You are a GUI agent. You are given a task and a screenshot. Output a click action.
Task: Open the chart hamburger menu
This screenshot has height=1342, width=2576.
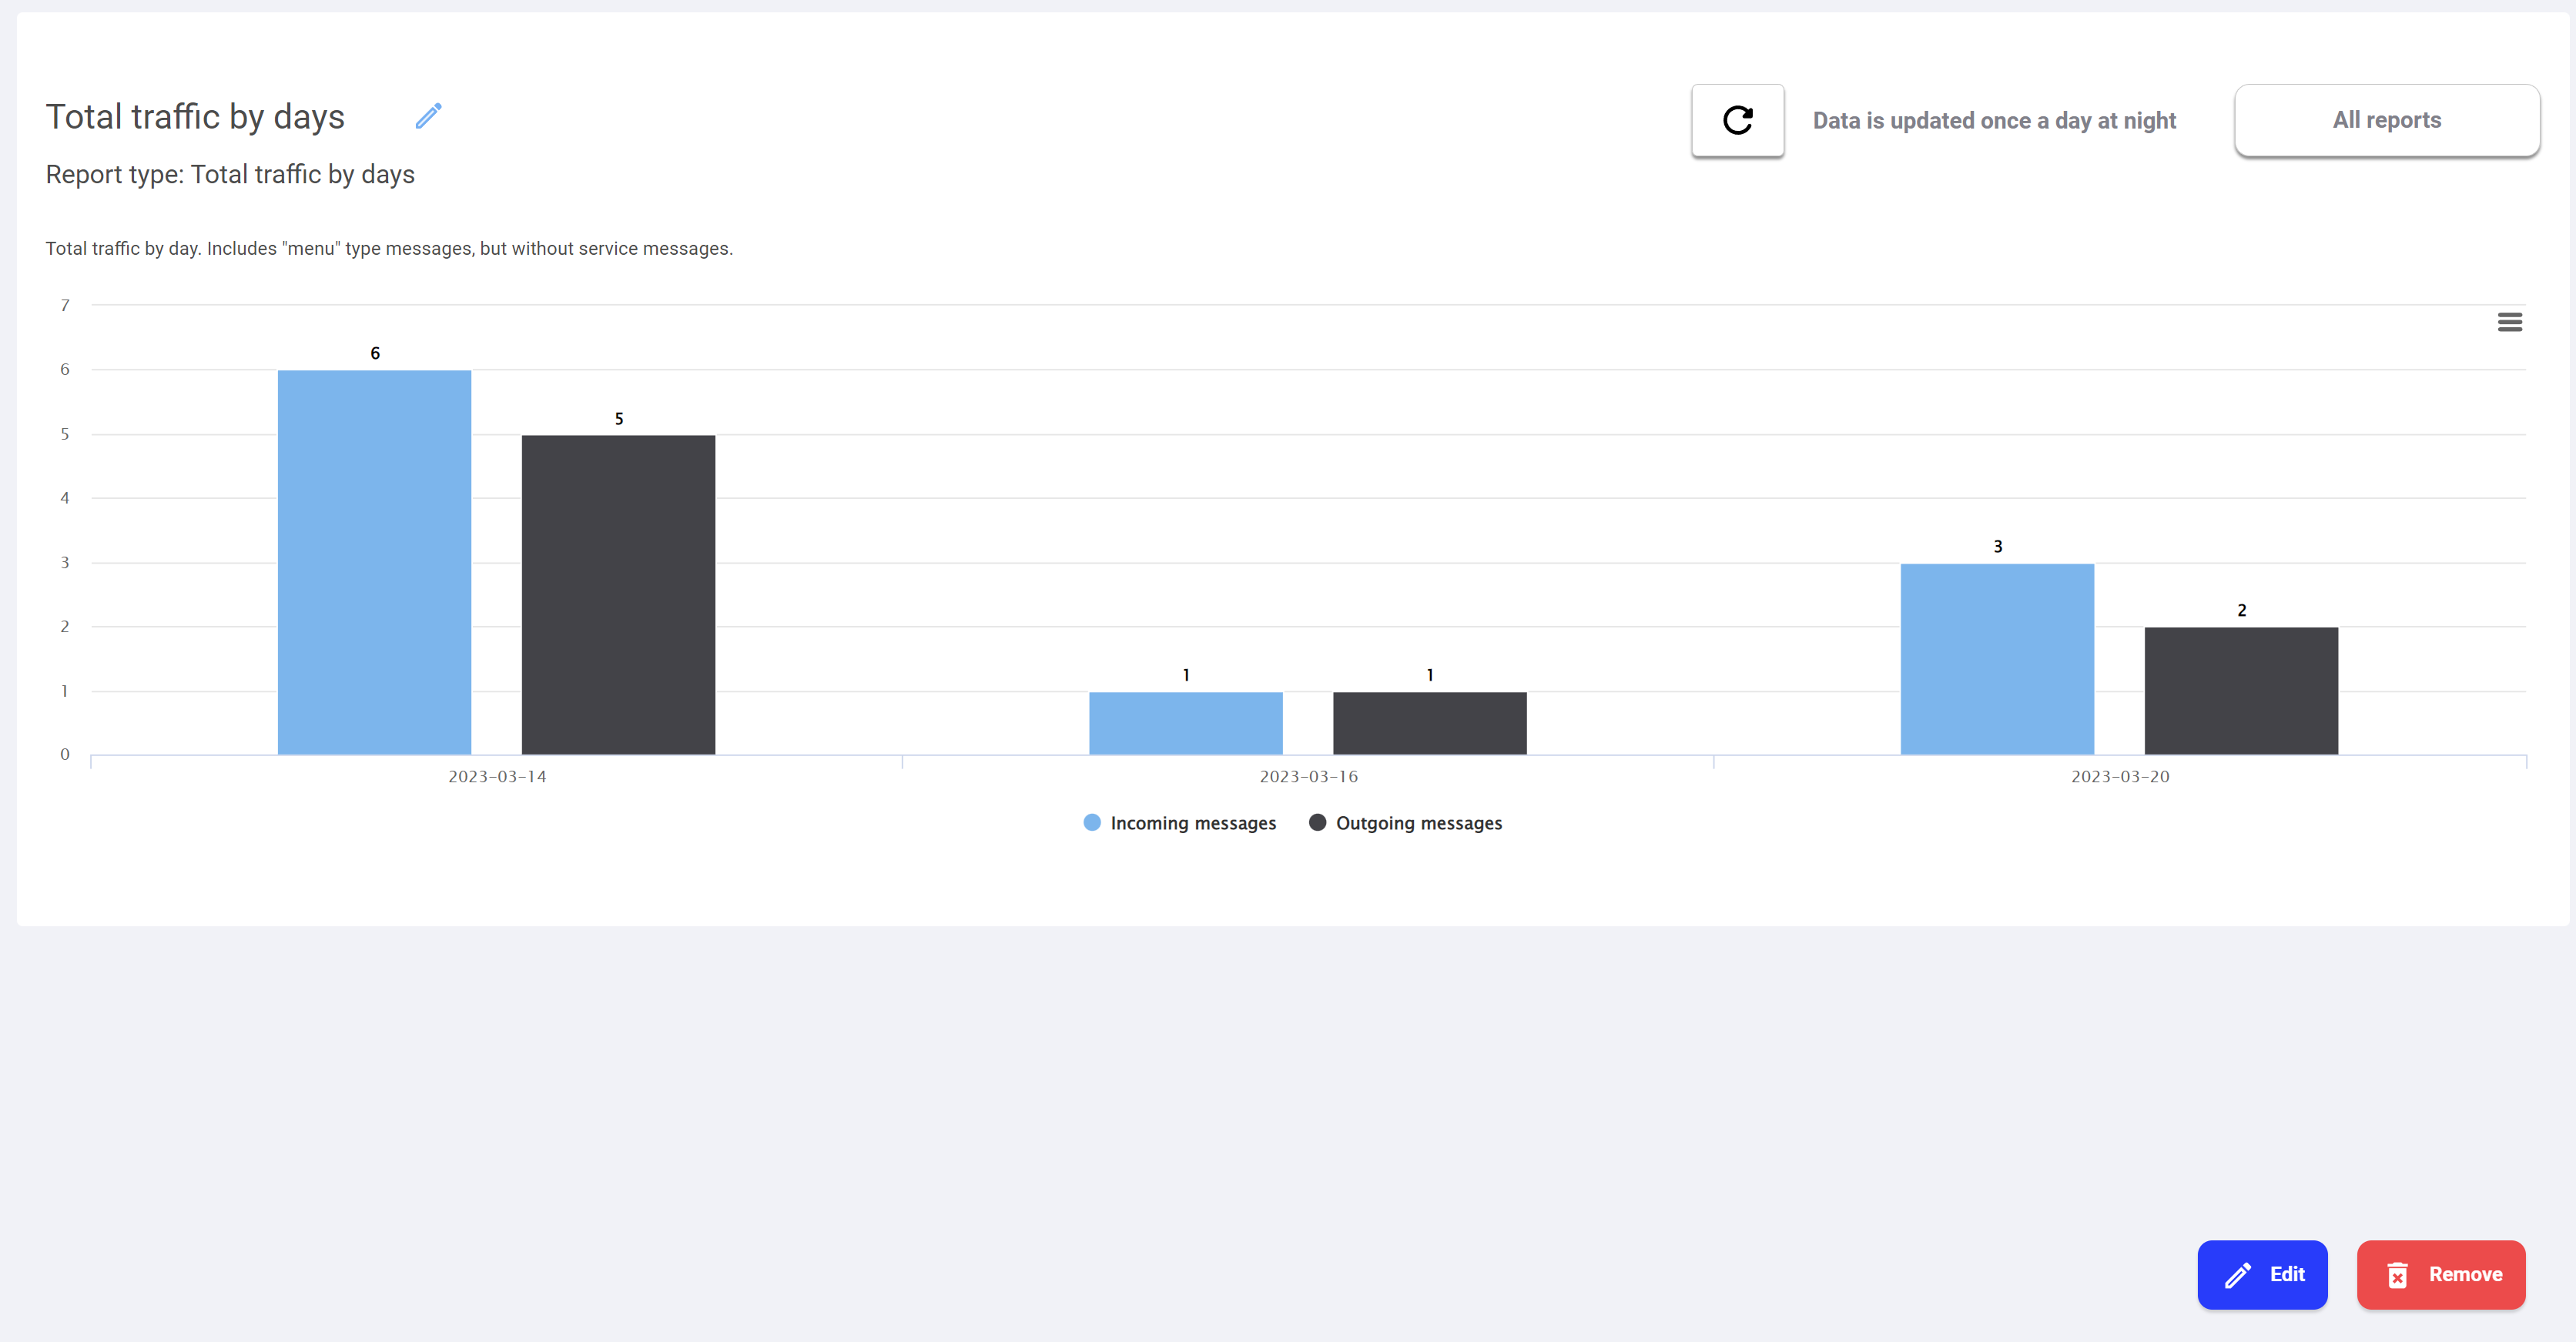pos(2509,322)
